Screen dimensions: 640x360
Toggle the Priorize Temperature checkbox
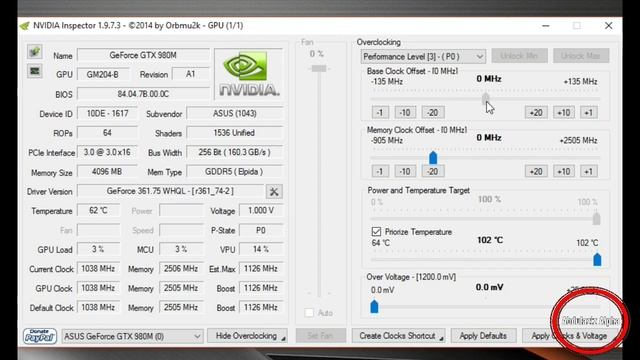376,231
